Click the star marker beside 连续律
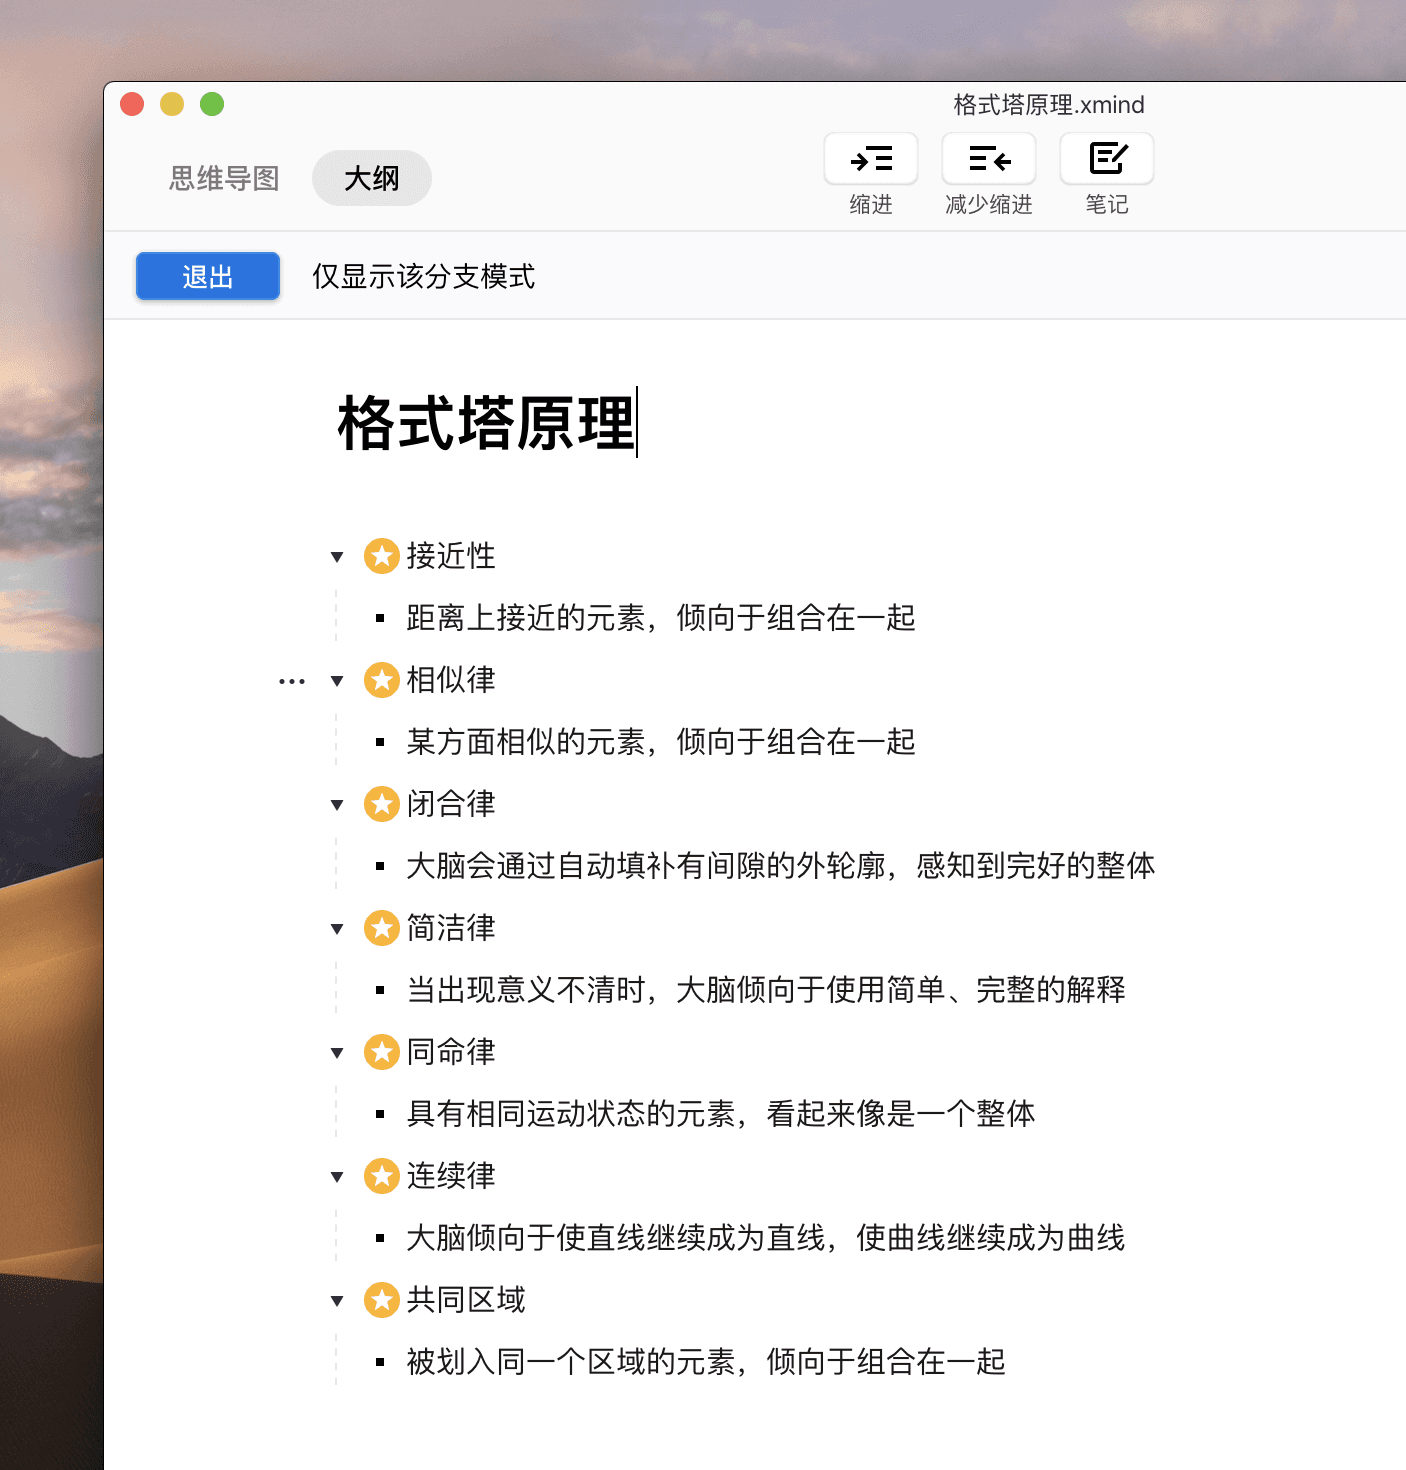1406x1470 pixels. (381, 1176)
